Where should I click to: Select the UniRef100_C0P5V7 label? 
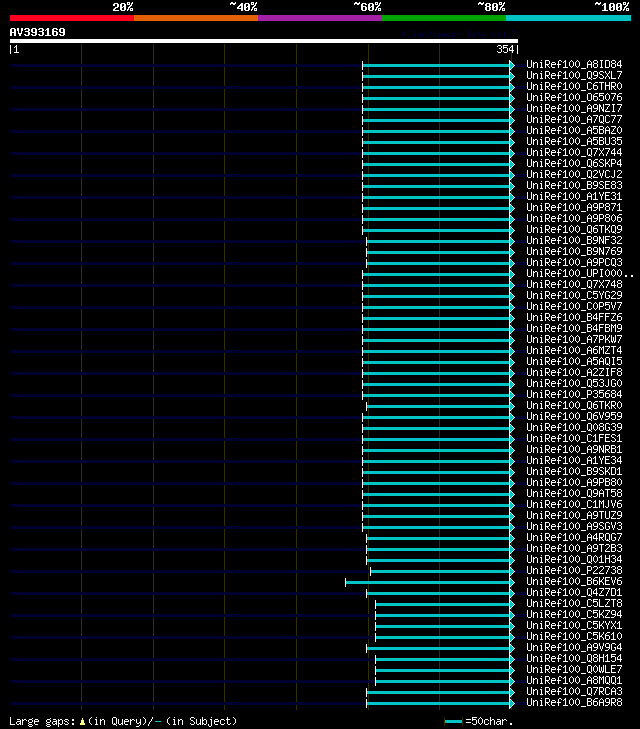click(x=574, y=306)
